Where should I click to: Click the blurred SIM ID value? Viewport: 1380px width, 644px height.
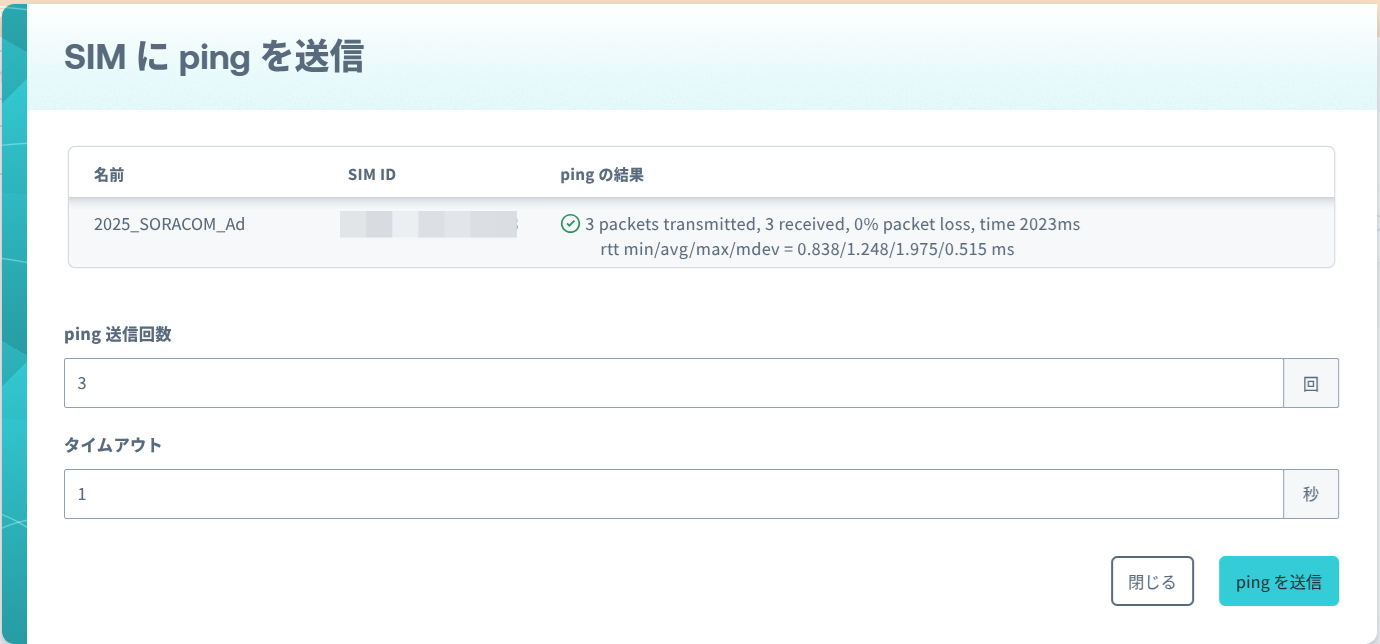pyautogui.click(x=428, y=224)
